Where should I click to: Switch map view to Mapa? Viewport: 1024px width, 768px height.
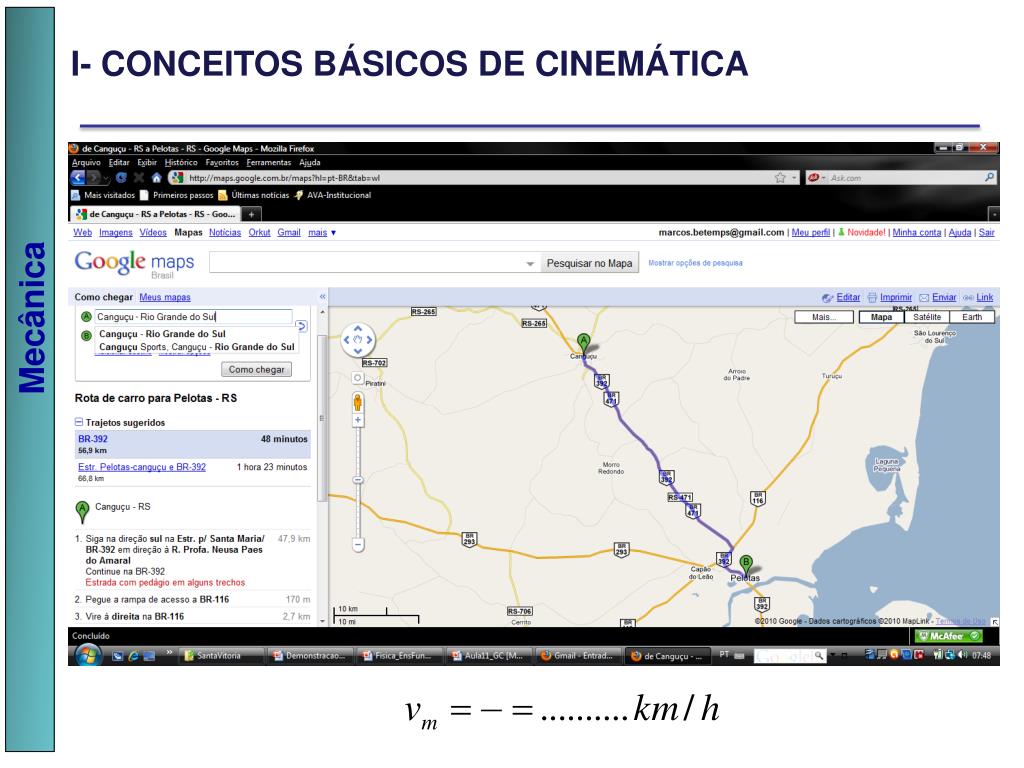coord(881,317)
